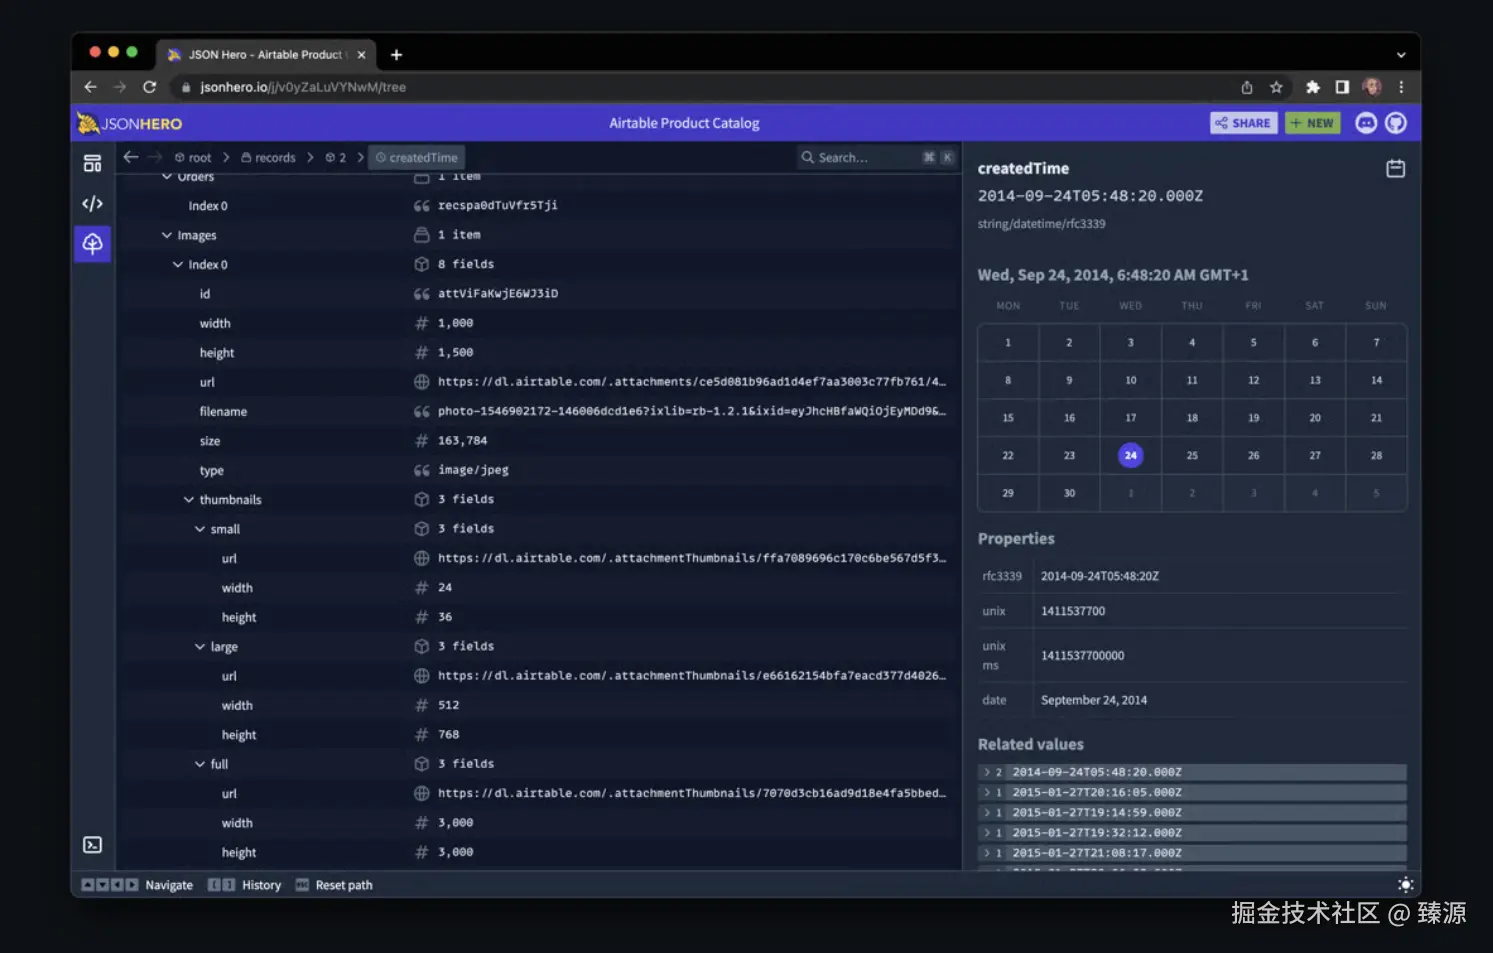Image resolution: width=1493 pixels, height=953 pixels.
Task: Click the unix value 1411537700
Action: click(x=1073, y=611)
